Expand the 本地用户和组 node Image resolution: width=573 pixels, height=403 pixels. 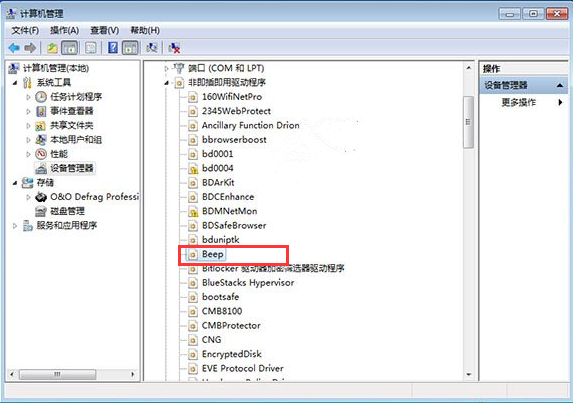[28, 140]
